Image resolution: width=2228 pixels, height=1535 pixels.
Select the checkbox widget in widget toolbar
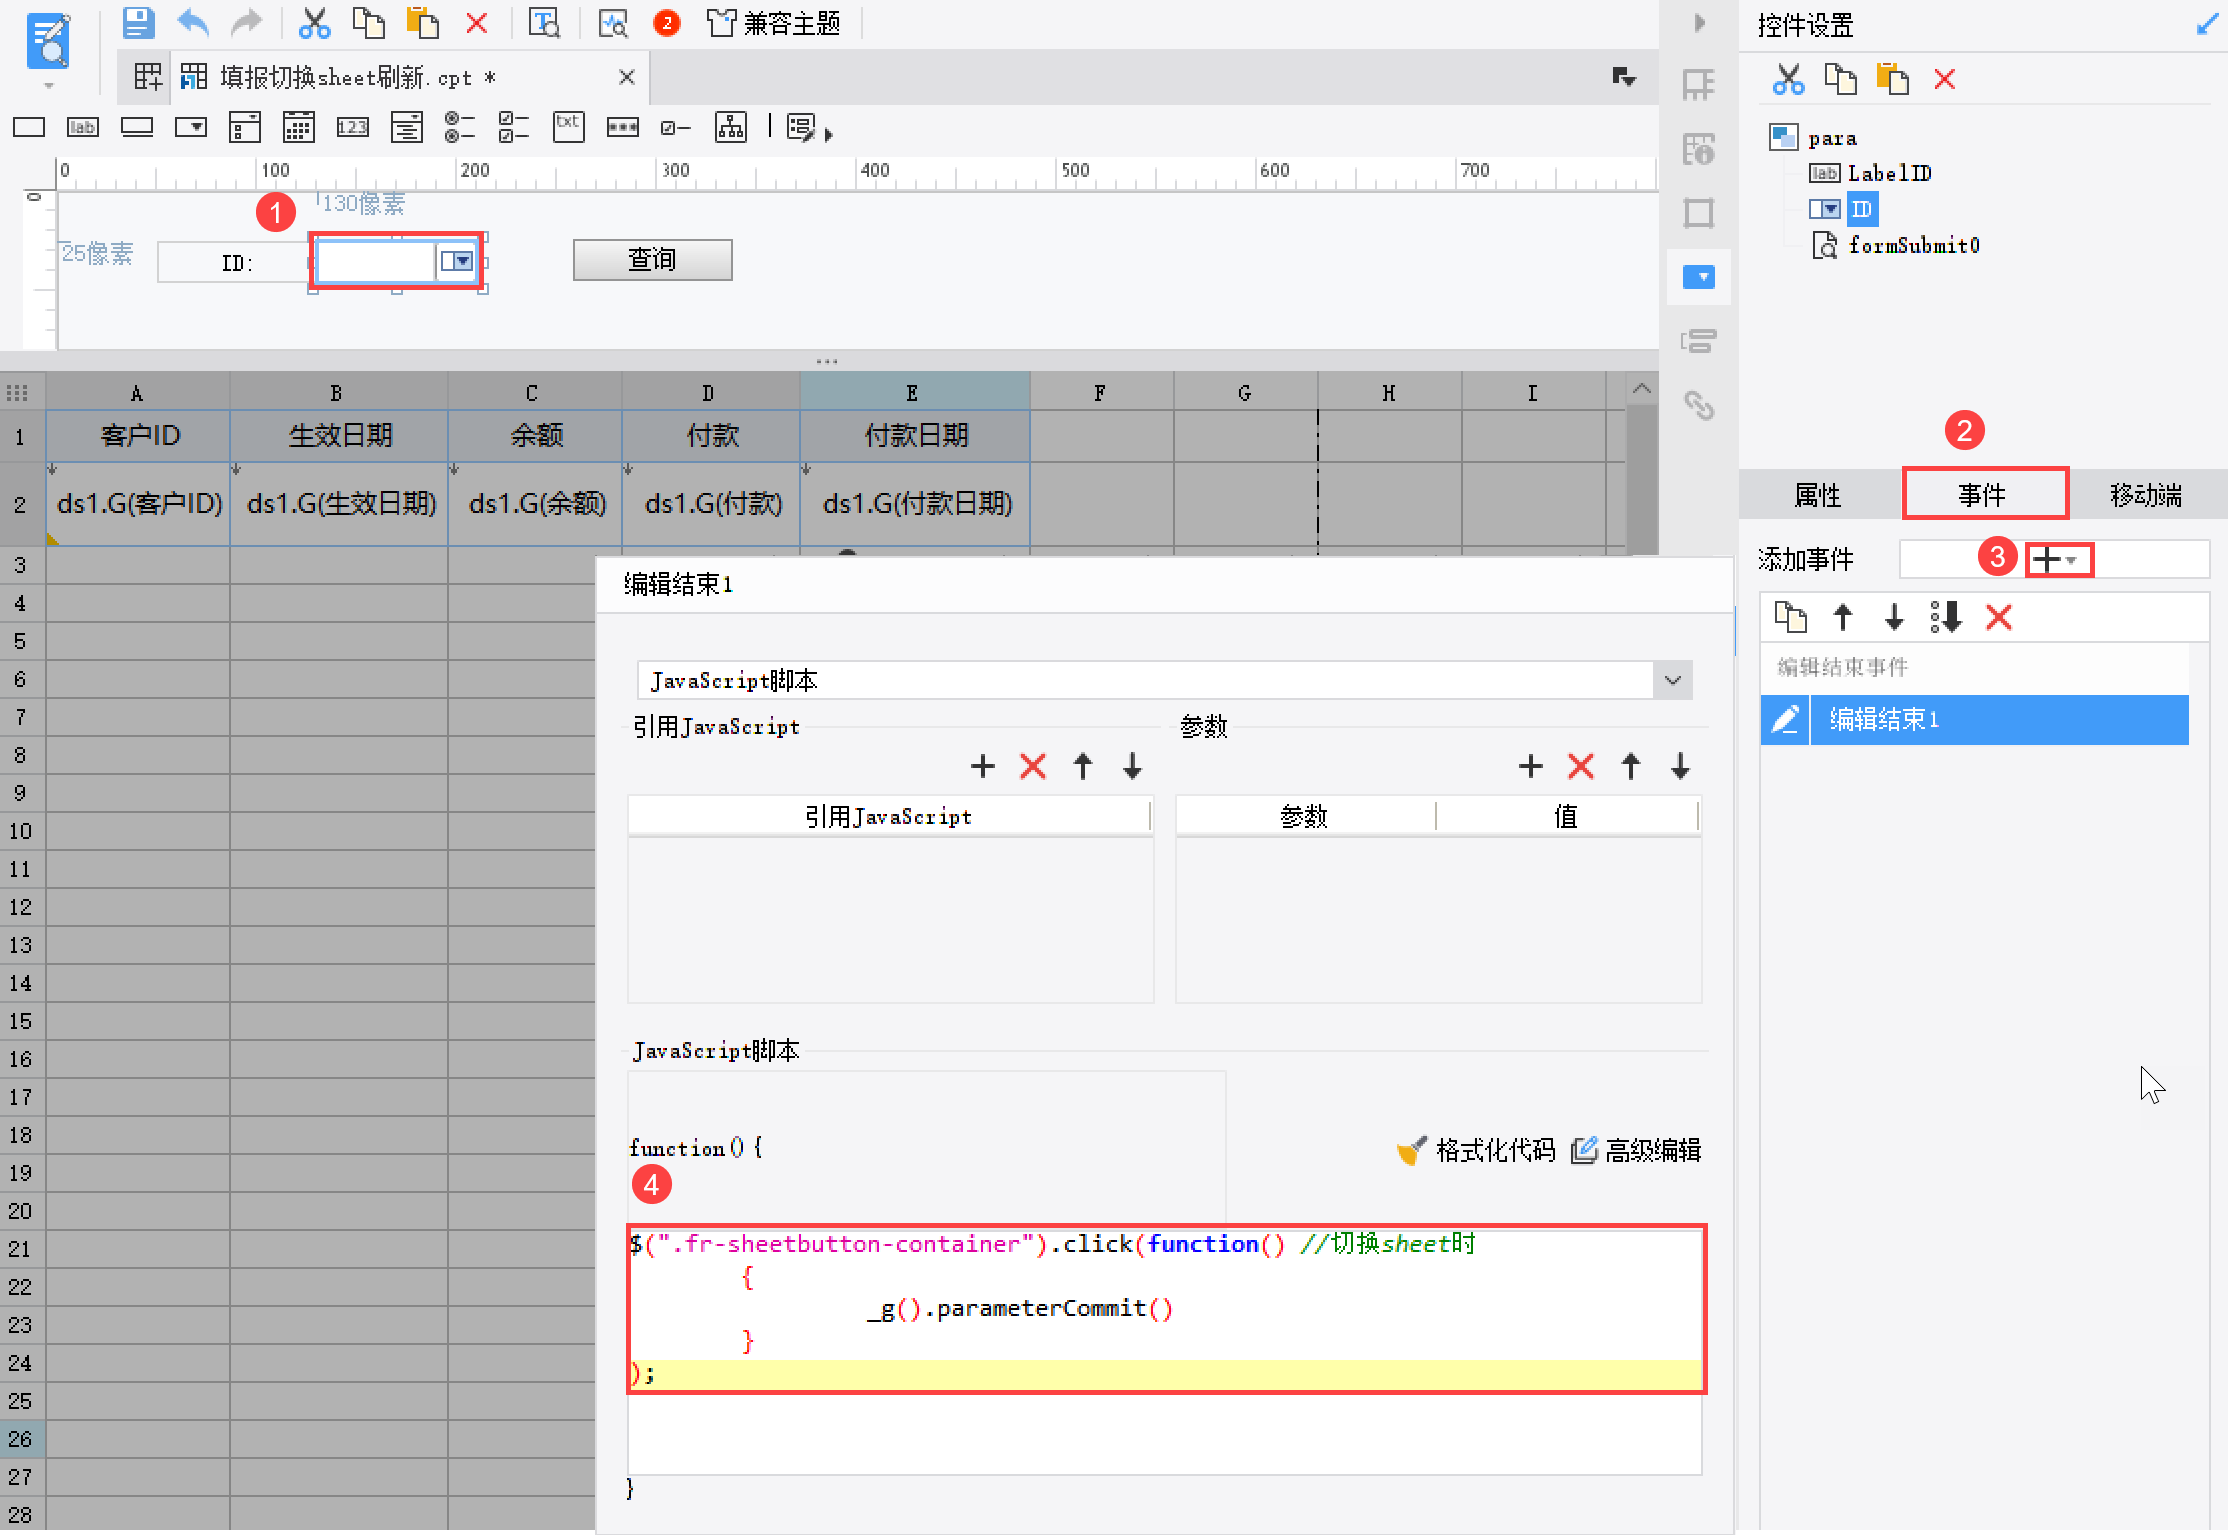[675, 127]
